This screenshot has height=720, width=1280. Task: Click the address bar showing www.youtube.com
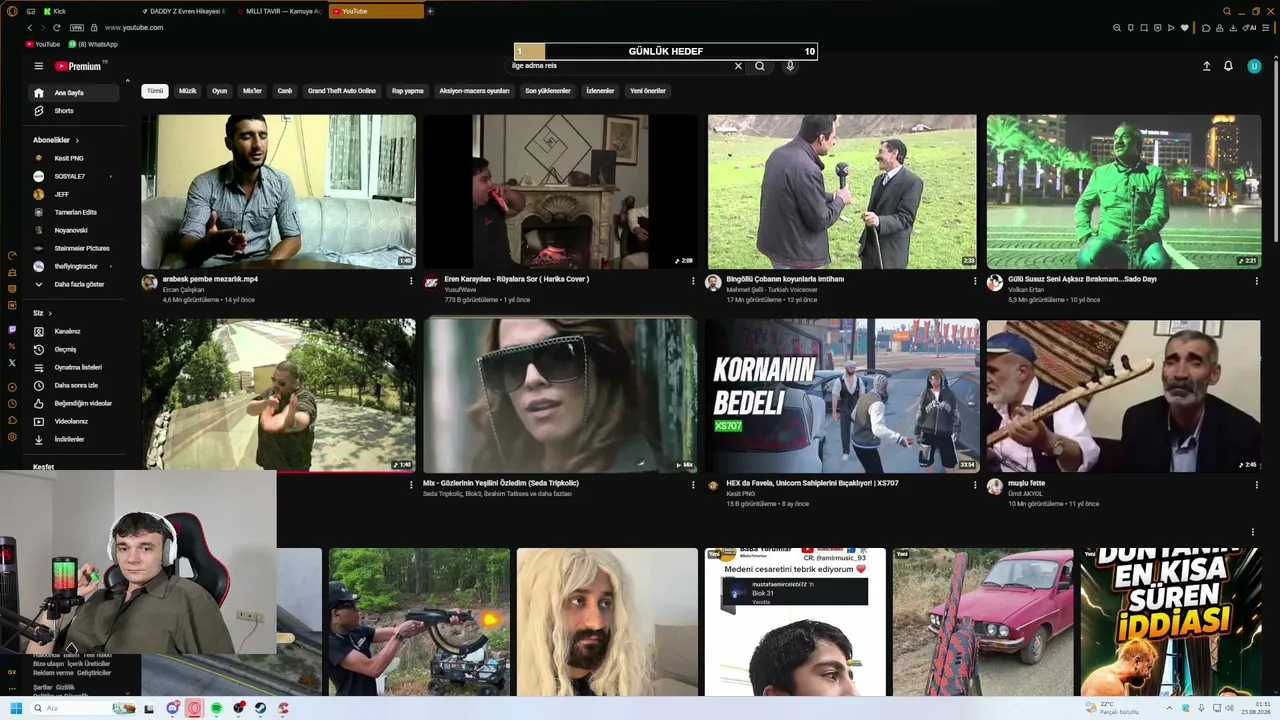coord(134,28)
